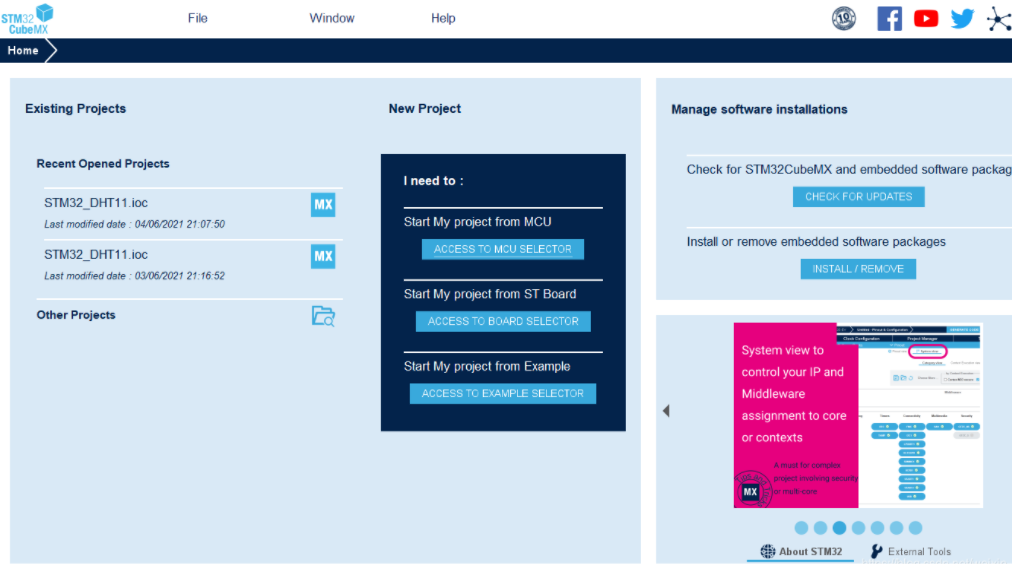Browse other projects folder icon
This screenshot has height=564, width=1012.
[323, 316]
